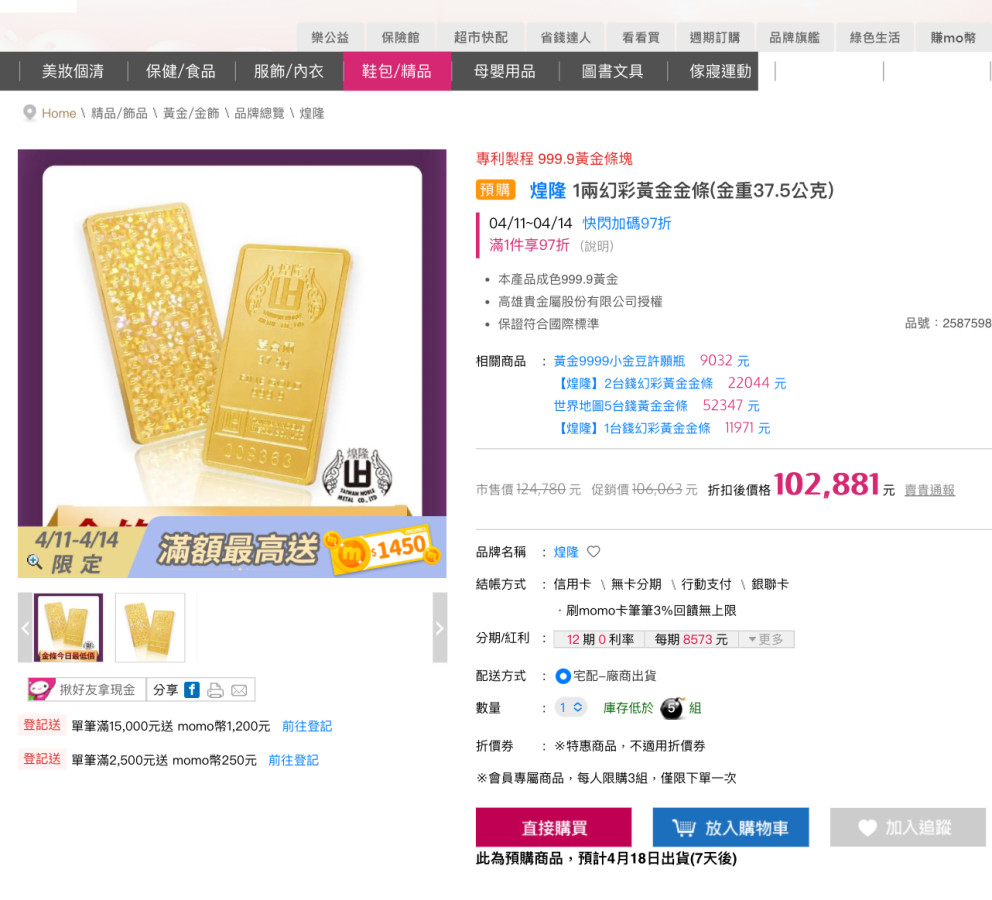This screenshot has height=900, width=992.
Task: Click the 直接購買 button
Action: tap(554, 827)
